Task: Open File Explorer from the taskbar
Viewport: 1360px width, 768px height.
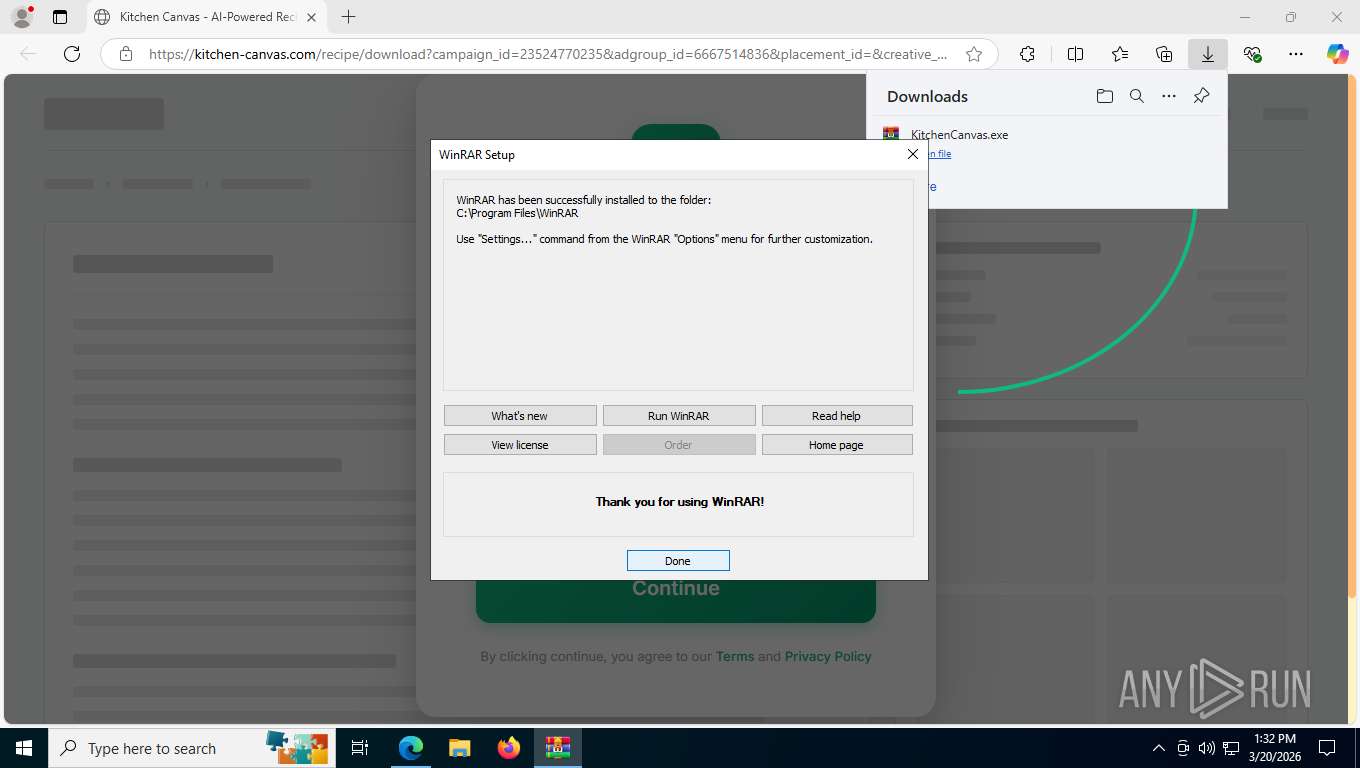Action: (459, 748)
